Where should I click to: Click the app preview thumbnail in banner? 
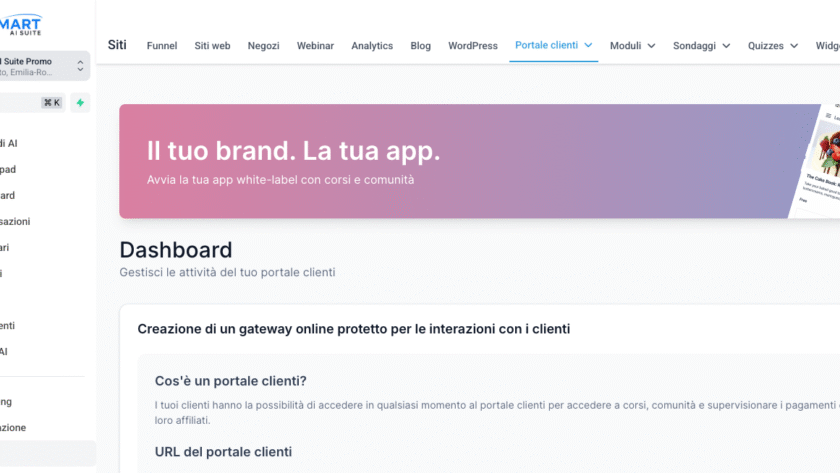point(822,160)
